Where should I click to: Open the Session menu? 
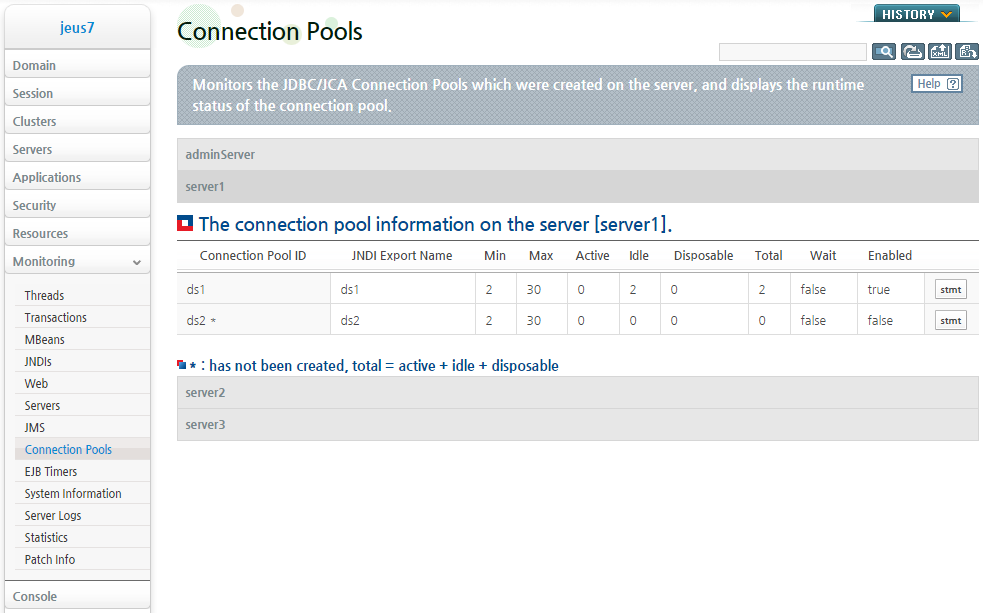(x=77, y=93)
